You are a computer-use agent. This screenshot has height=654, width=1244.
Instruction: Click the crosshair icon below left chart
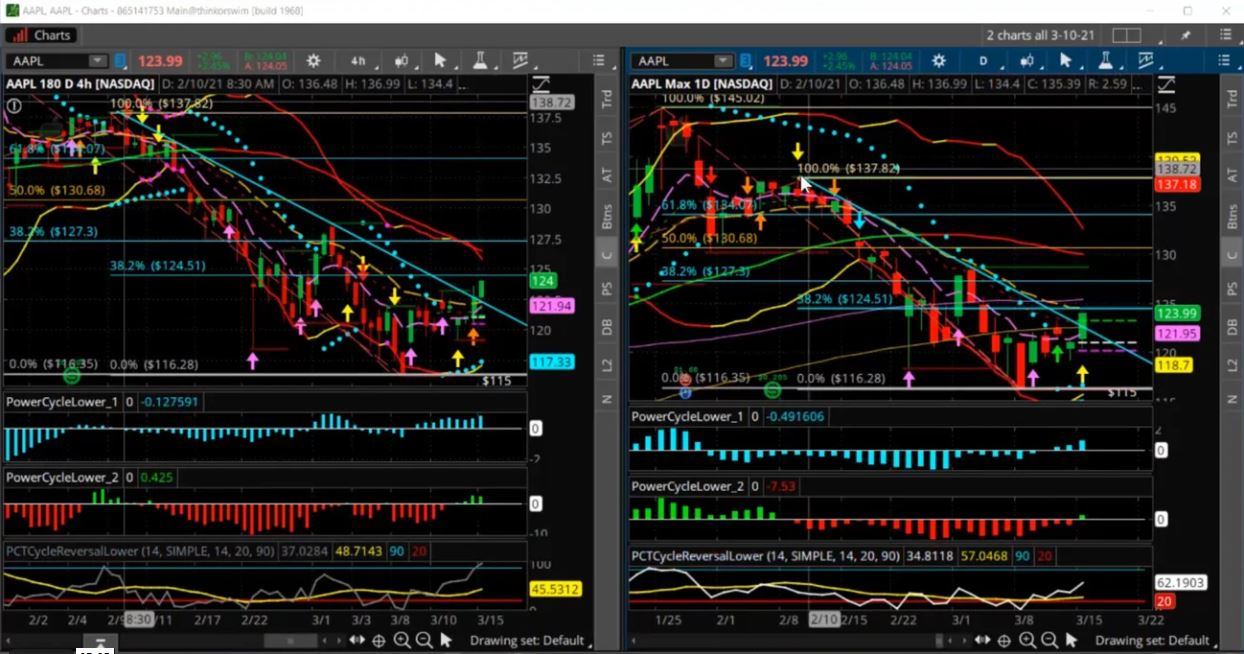[380, 640]
